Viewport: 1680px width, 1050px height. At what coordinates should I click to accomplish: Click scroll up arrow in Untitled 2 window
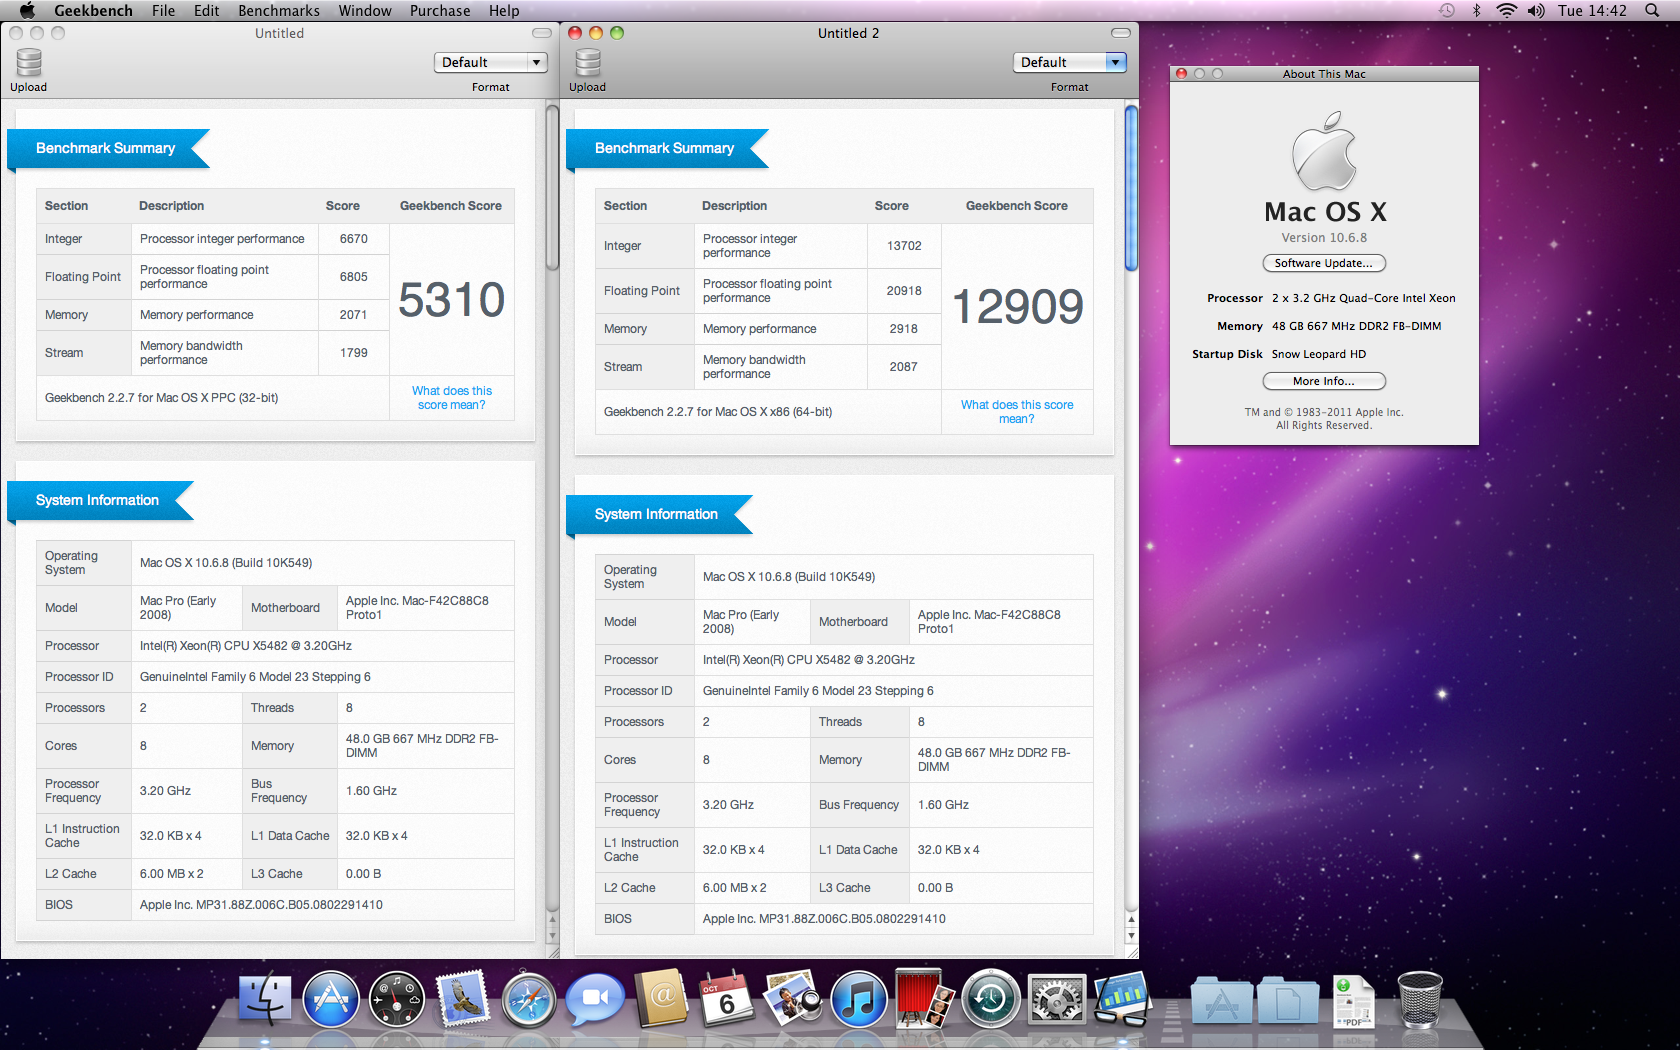(x=1132, y=919)
